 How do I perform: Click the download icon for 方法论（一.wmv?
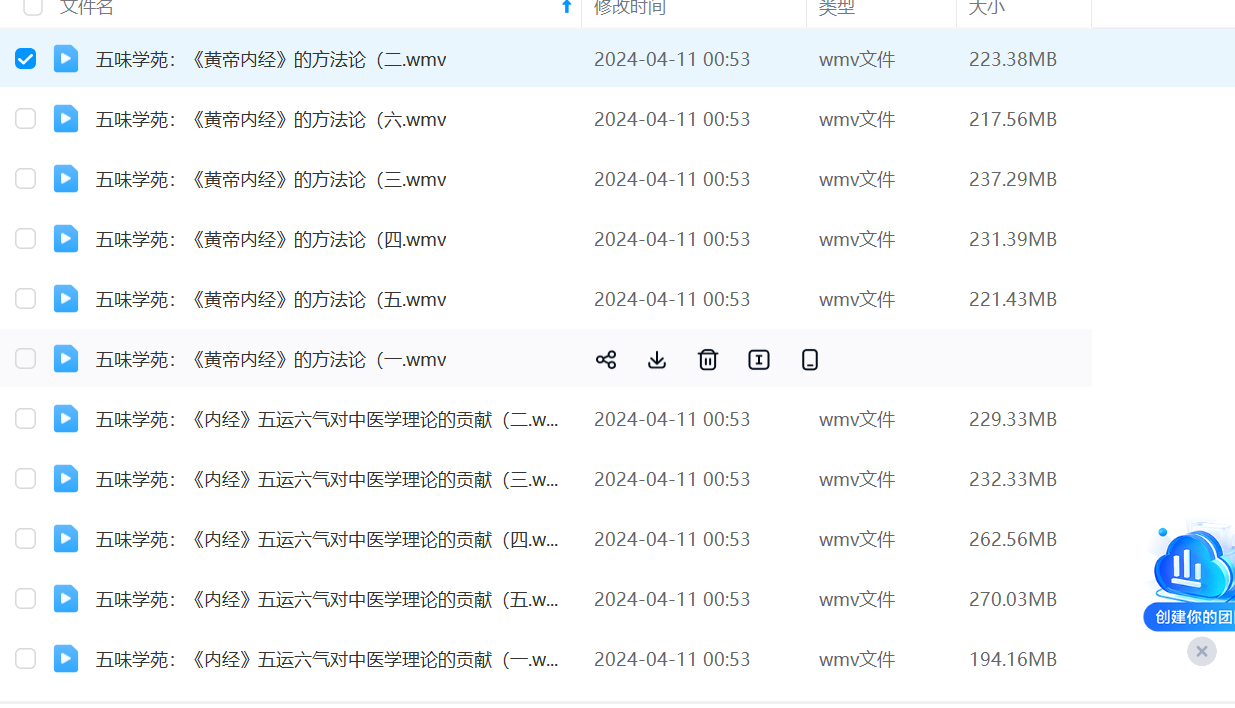[657, 360]
